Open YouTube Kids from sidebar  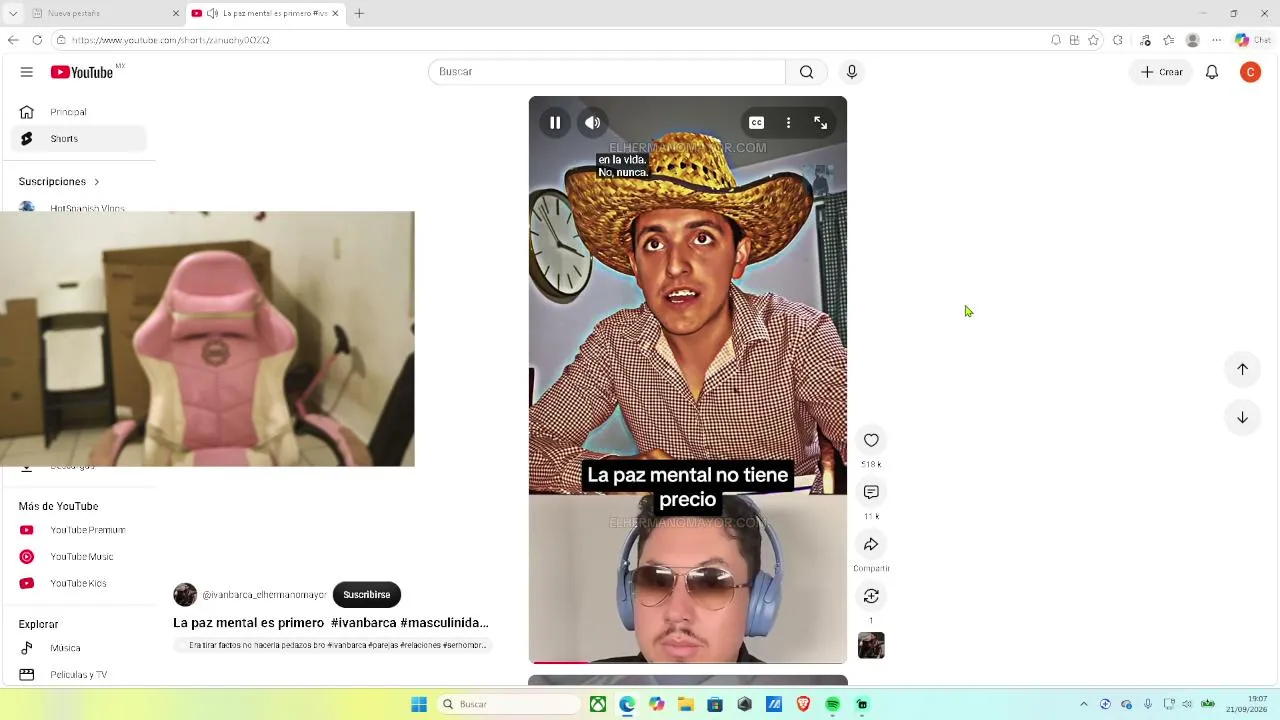pyautogui.click(x=78, y=583)
